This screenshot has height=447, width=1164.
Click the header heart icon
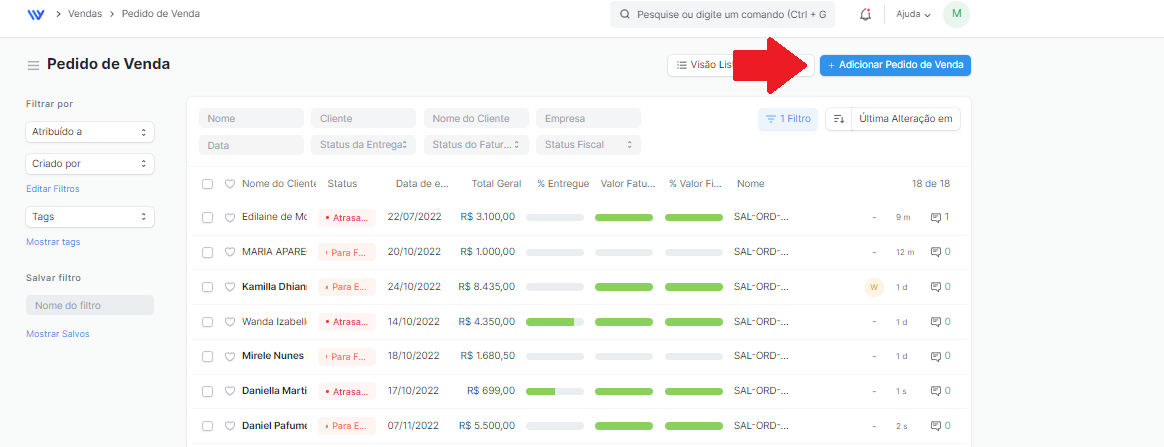point(229,184)
